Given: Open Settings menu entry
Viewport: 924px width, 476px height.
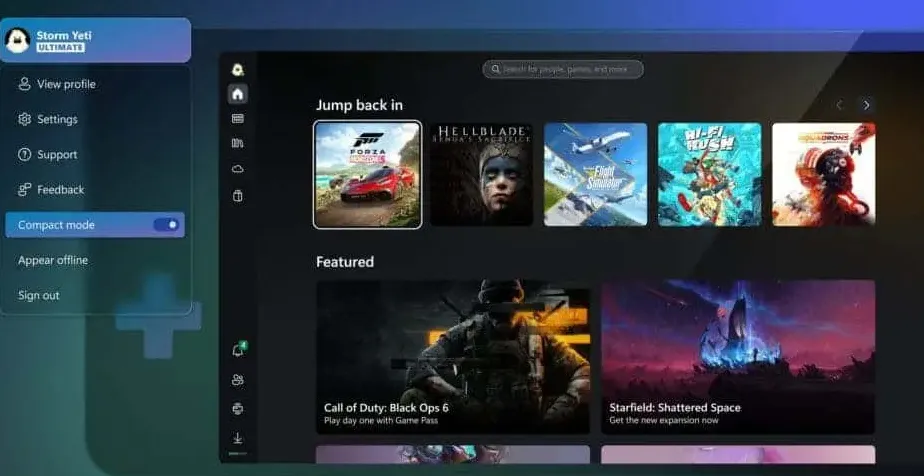Looking at the screenshot, I should pos(95,119).
